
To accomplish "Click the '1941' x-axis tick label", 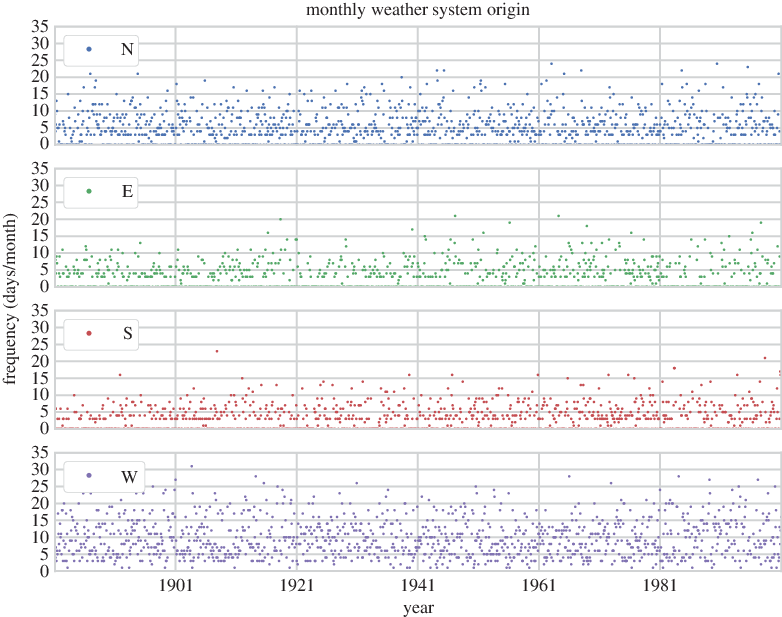I will (417, 585).
